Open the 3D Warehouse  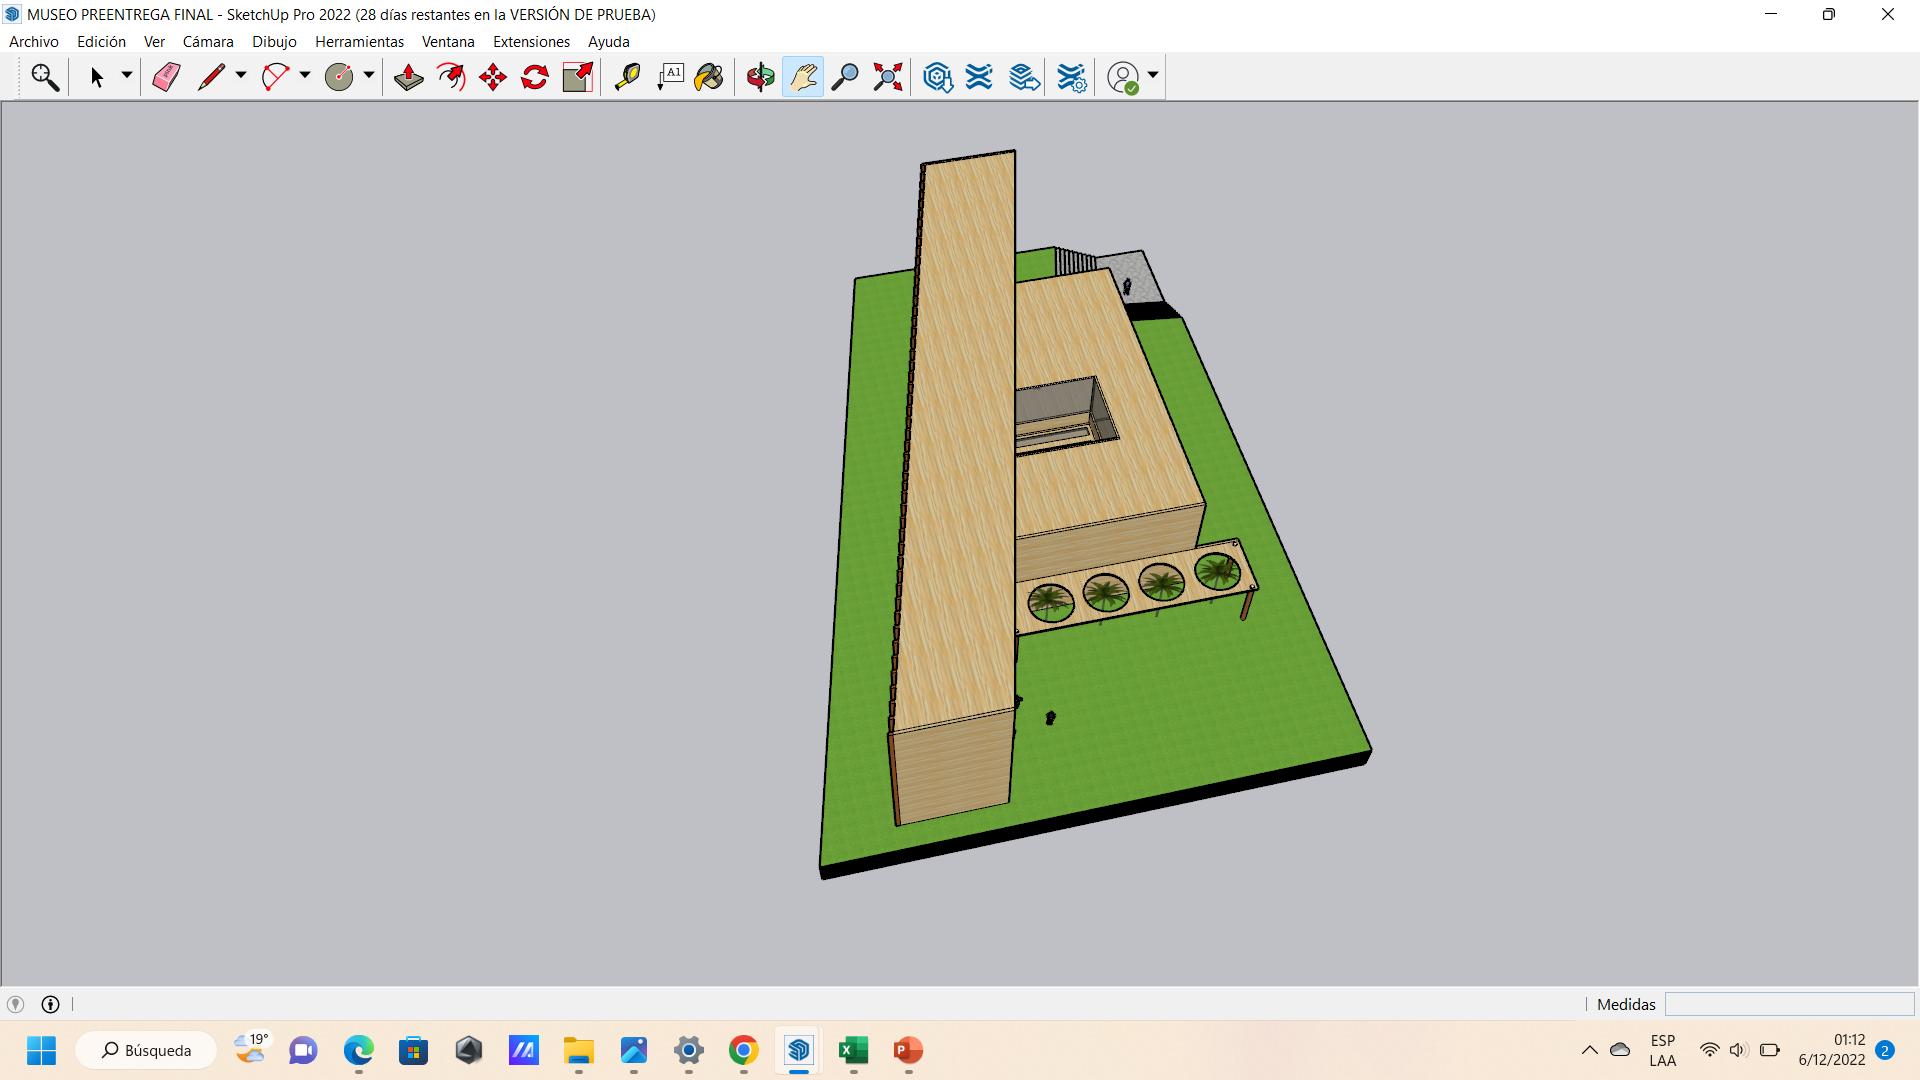point(937,77)
